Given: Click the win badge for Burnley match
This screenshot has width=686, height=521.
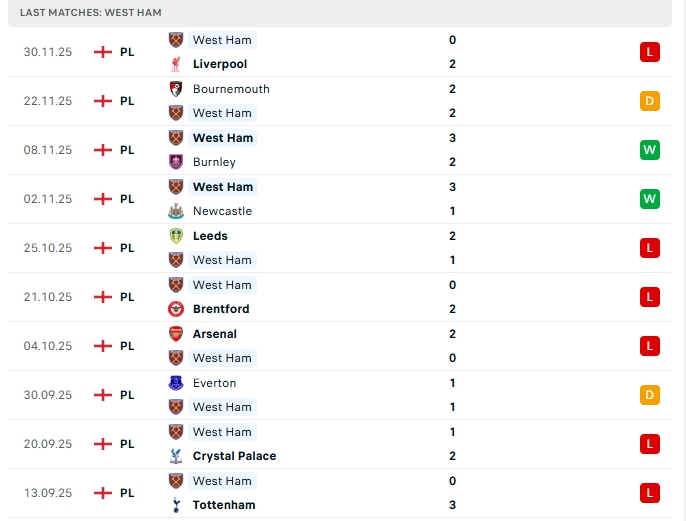Looking at the screenshot, I should click(x=650, y=150).
